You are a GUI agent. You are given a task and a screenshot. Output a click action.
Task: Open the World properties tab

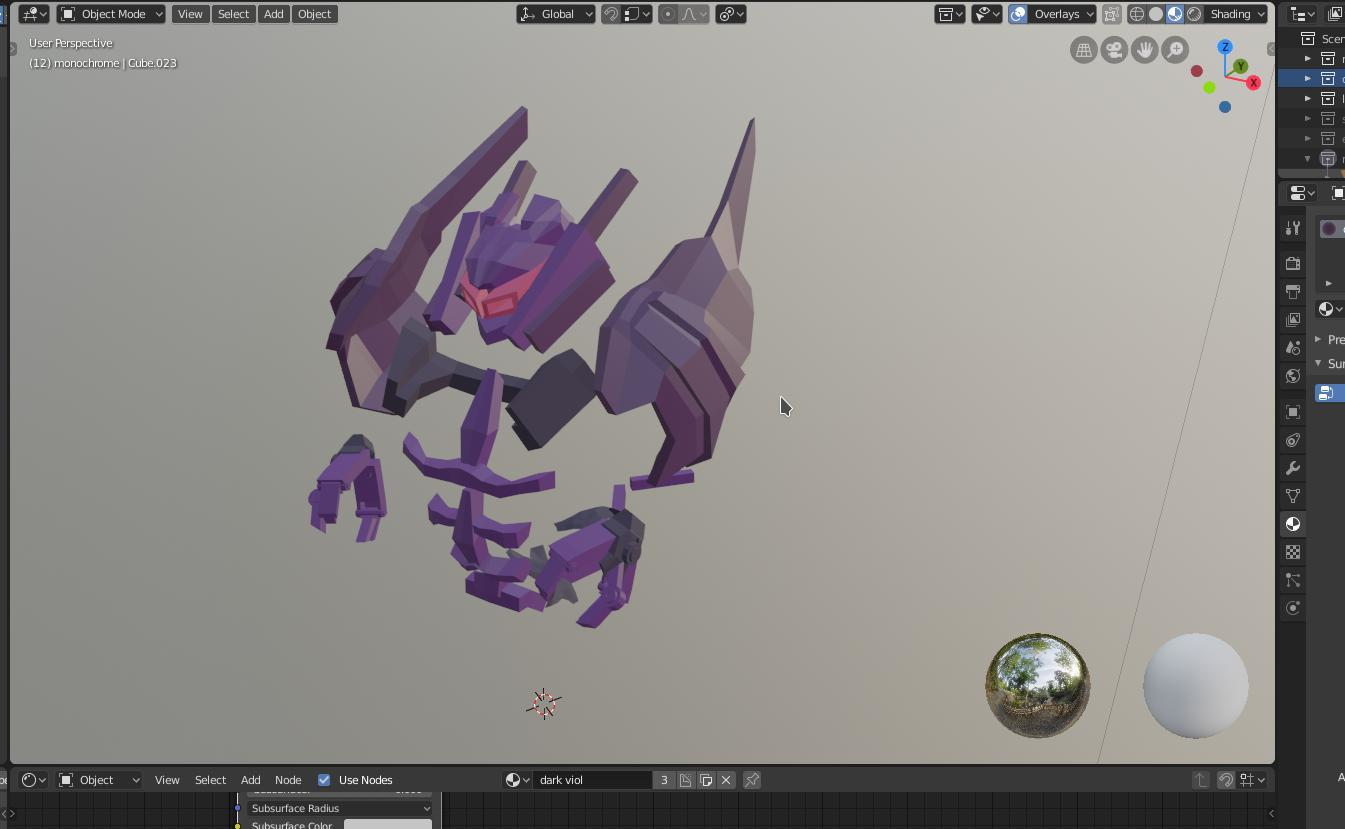(1293, 376)
